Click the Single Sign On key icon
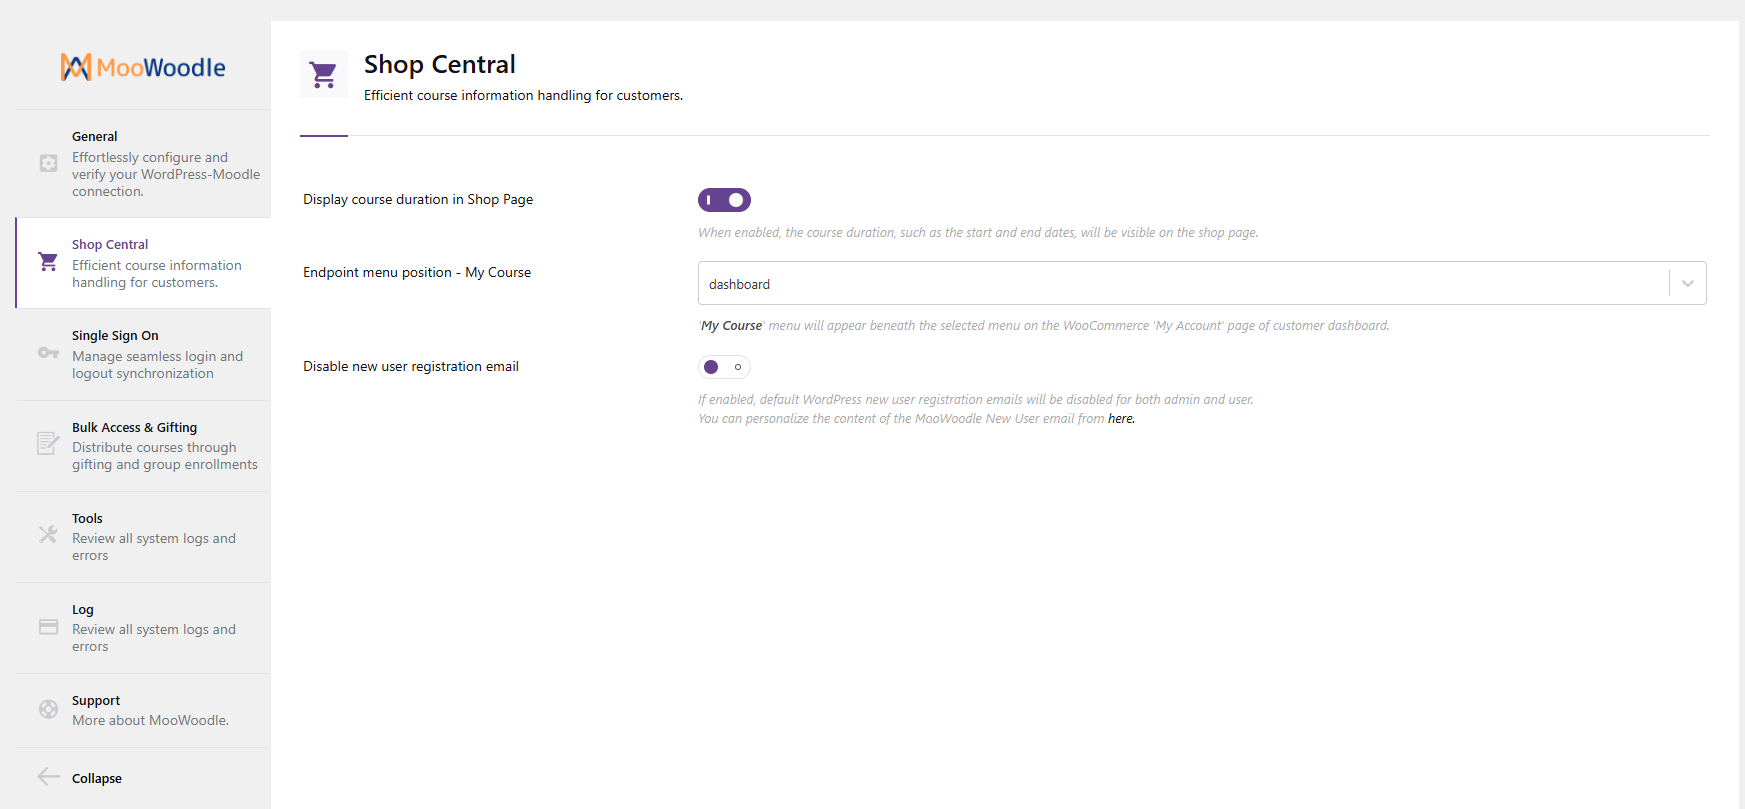This screenshot has width=1745, height=809. 48,353
